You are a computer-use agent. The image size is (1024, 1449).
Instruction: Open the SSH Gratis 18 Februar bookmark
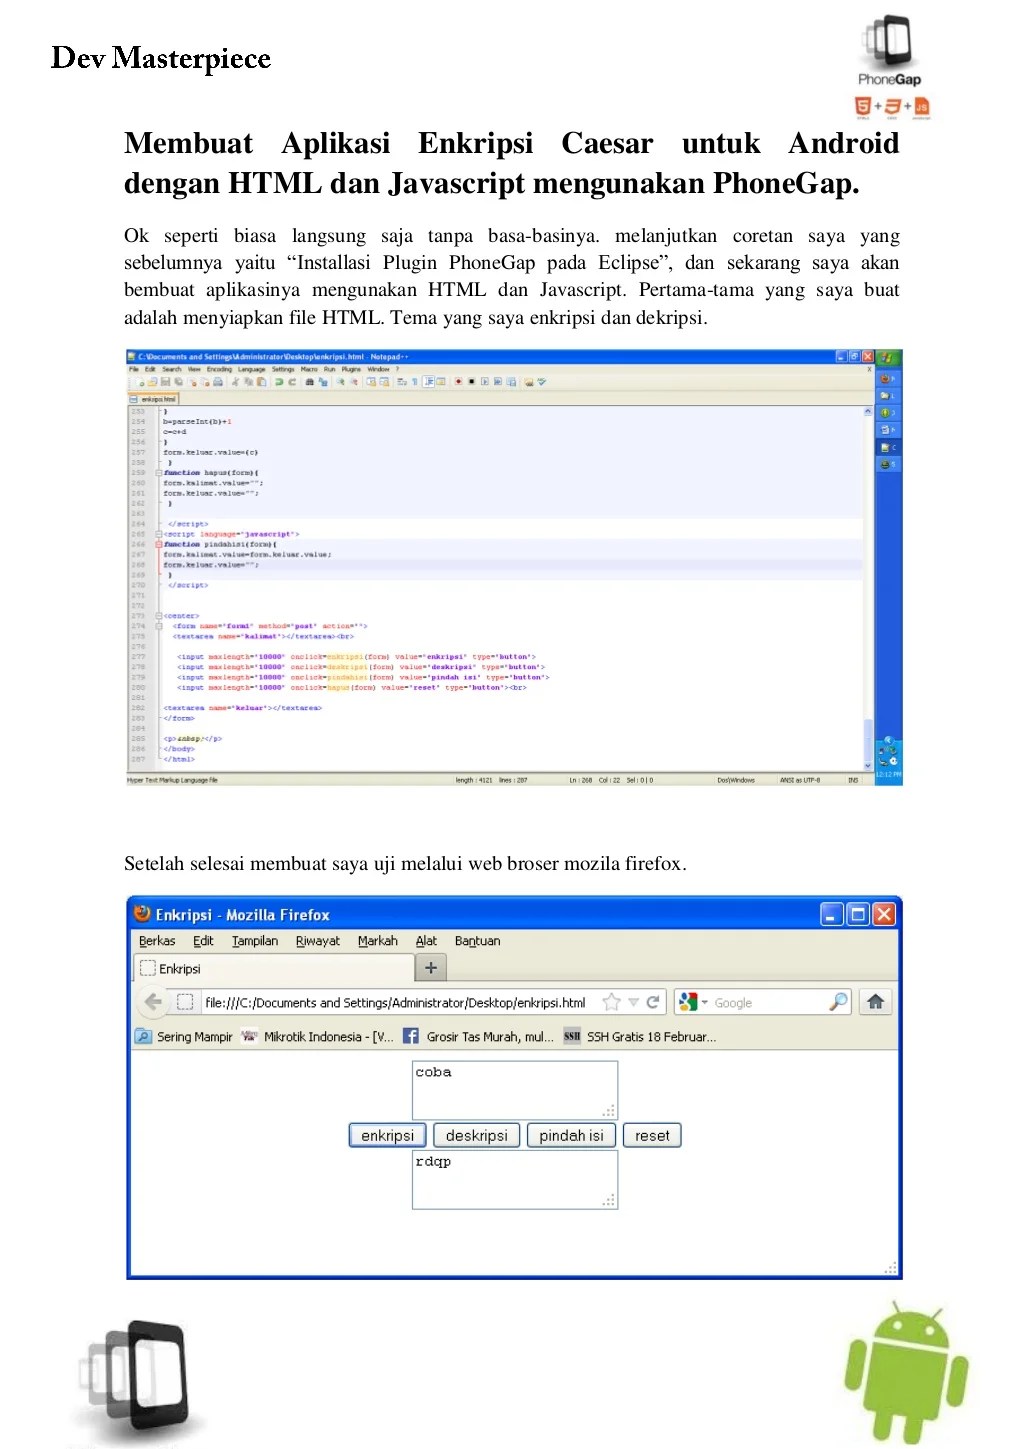640,1037
